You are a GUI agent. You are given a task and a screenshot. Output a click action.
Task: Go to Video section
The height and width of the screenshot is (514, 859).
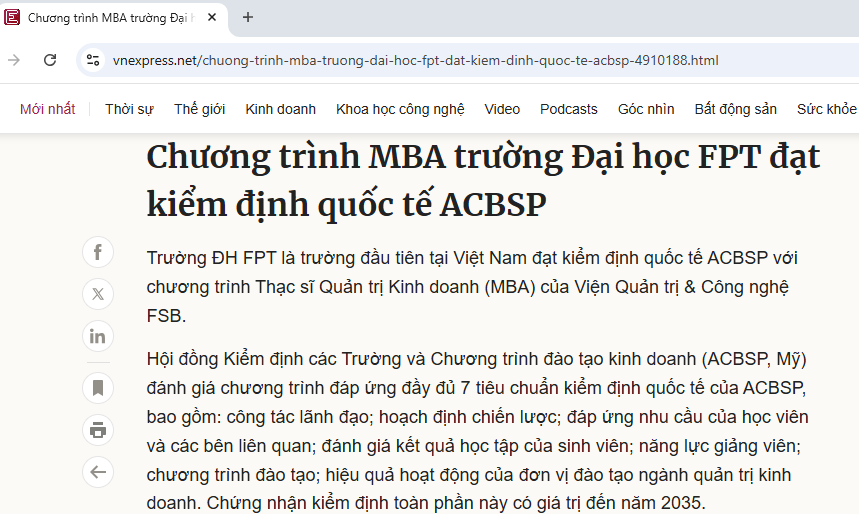[502, 109]
